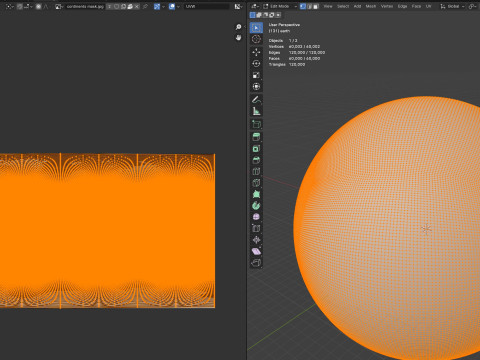Unlink the continents mask image with X

tap(137, 6)
